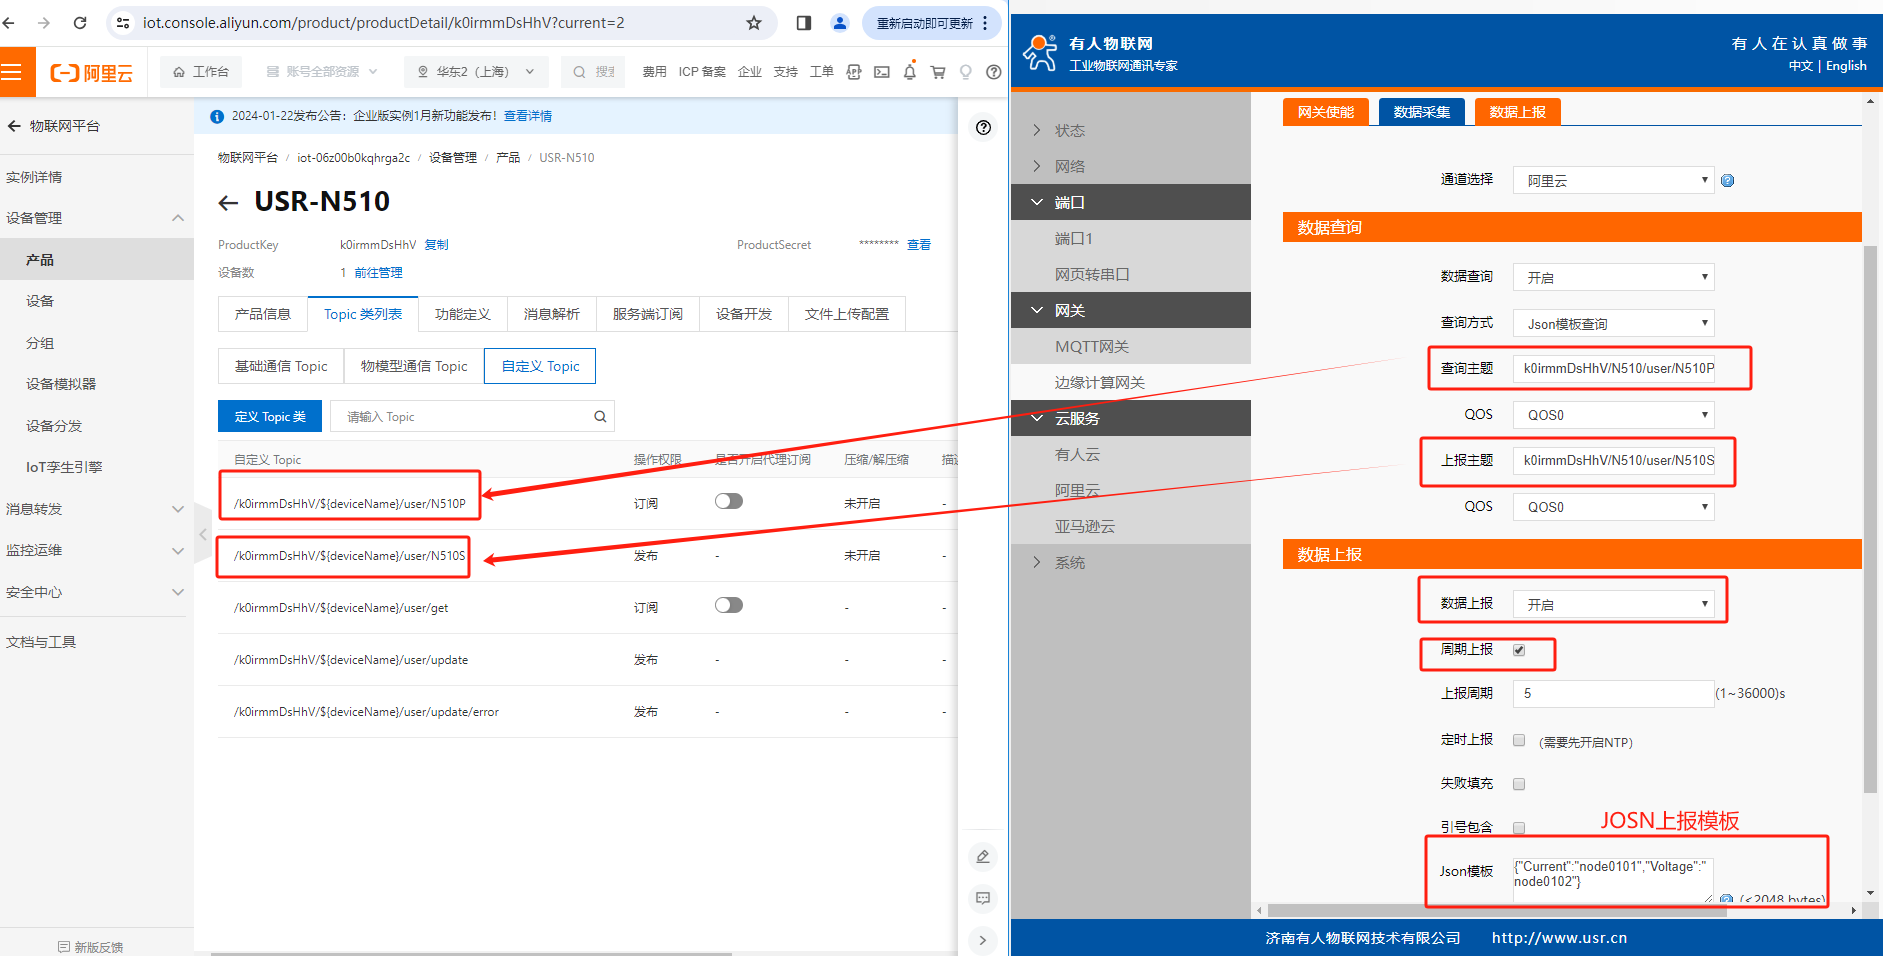Expand the 华东2 (上海) region selector
Screen dimensions: 1883x956
pyautogui.click(x=476, y=72)
